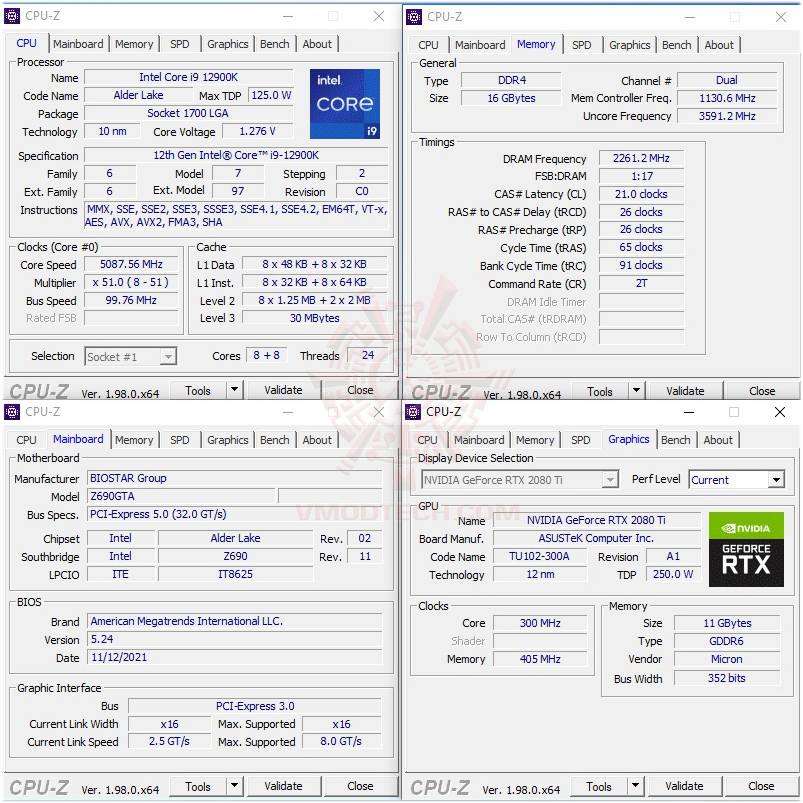This screenshot has width=803, height=803.
Task: Click the CPU-Z app icon in Graphics window titlebar
Action: pyautogui.click(x=413, y=412)
